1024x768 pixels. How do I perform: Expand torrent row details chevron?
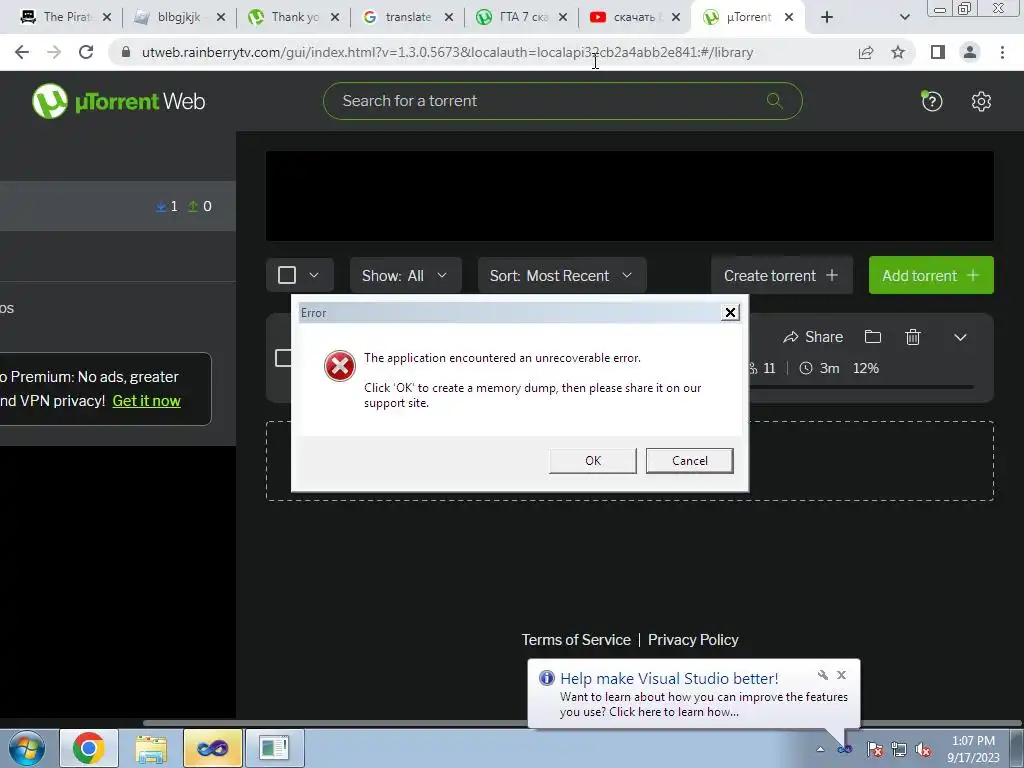960,338
